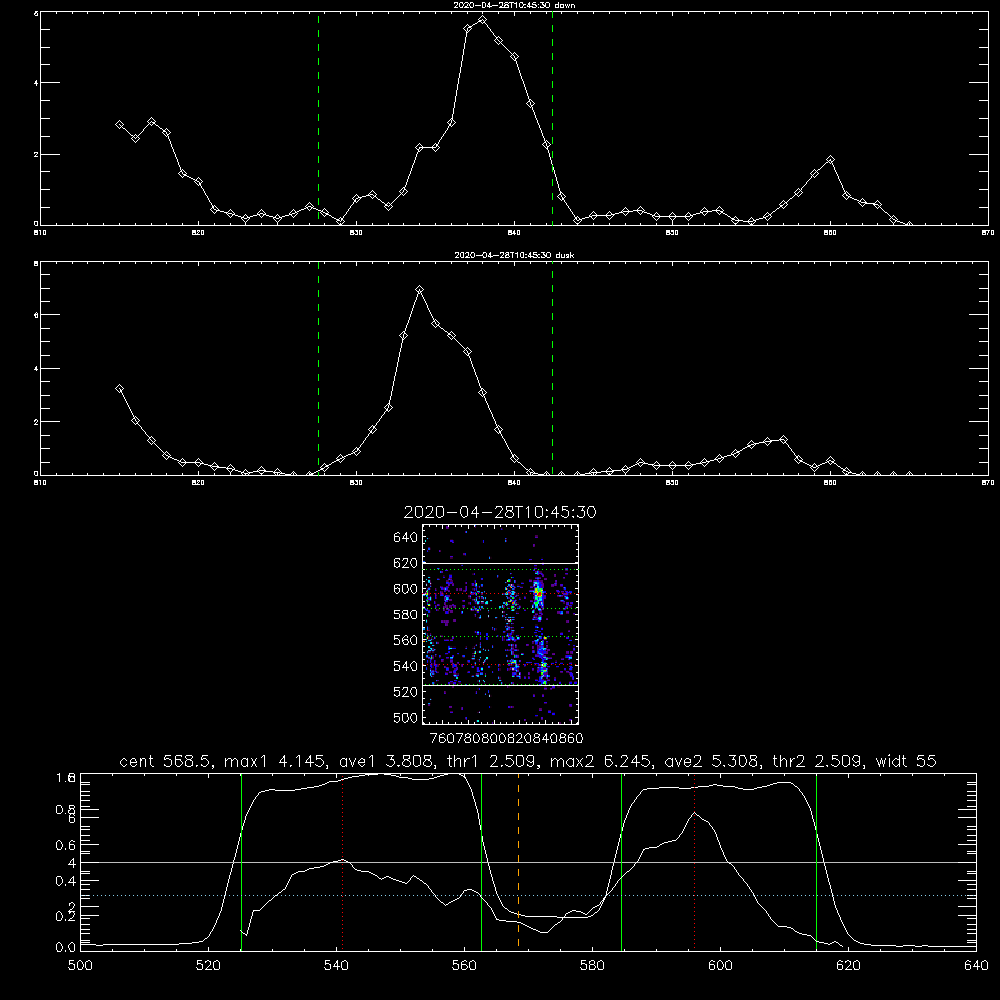
Task: Click the "540" label on the heatmap y-axis
Action: pyautogui.click(x=406, y=666)
